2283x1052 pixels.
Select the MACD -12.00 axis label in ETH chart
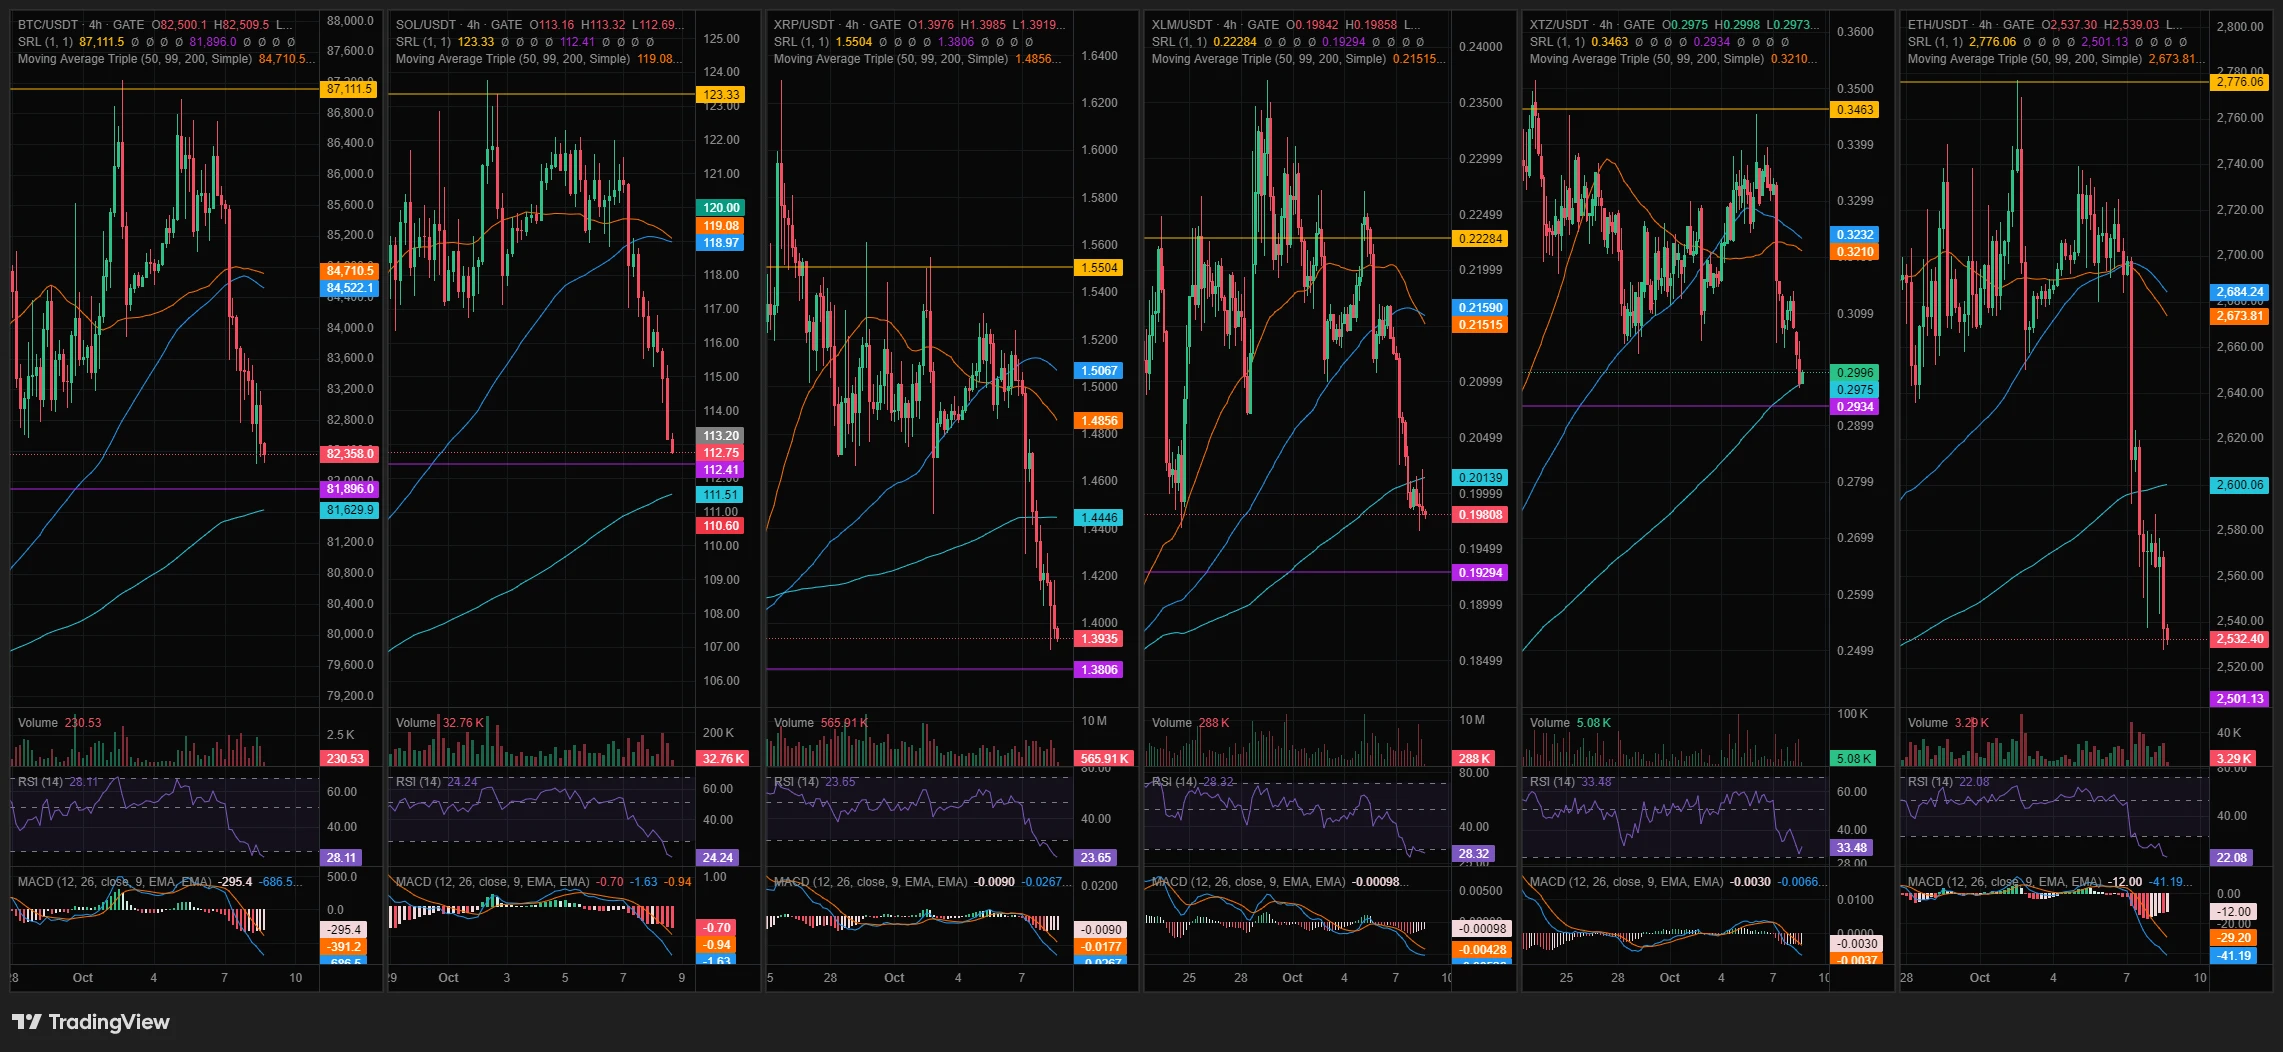(x=2233, y=912)
